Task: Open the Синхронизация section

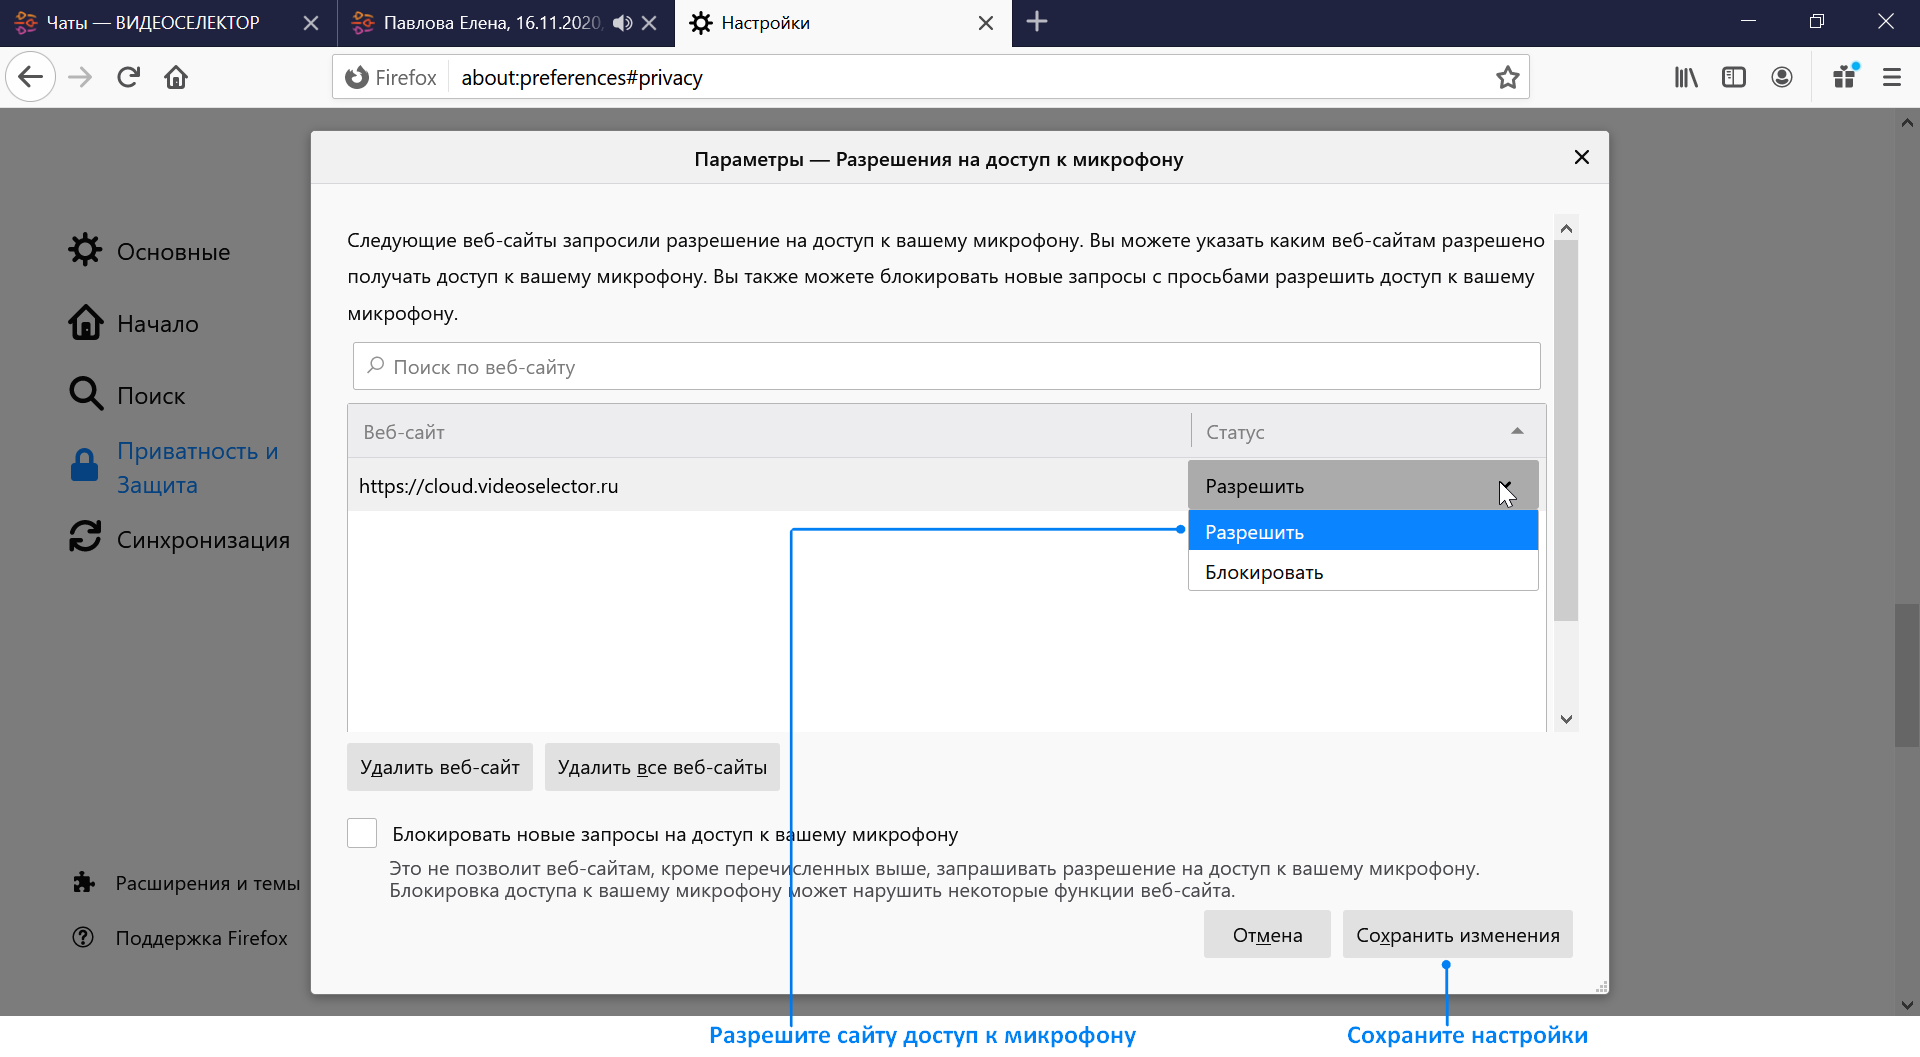Action: coord(203,540)
